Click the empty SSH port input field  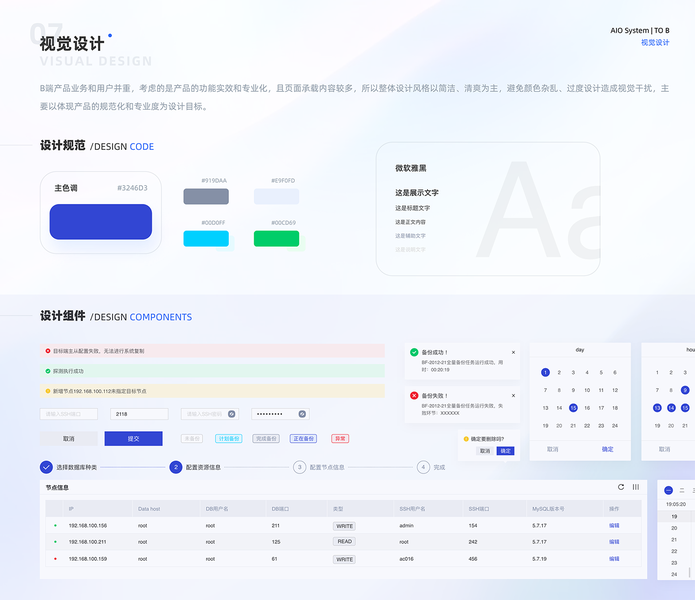pyautogui.click(x=69, y=414)
